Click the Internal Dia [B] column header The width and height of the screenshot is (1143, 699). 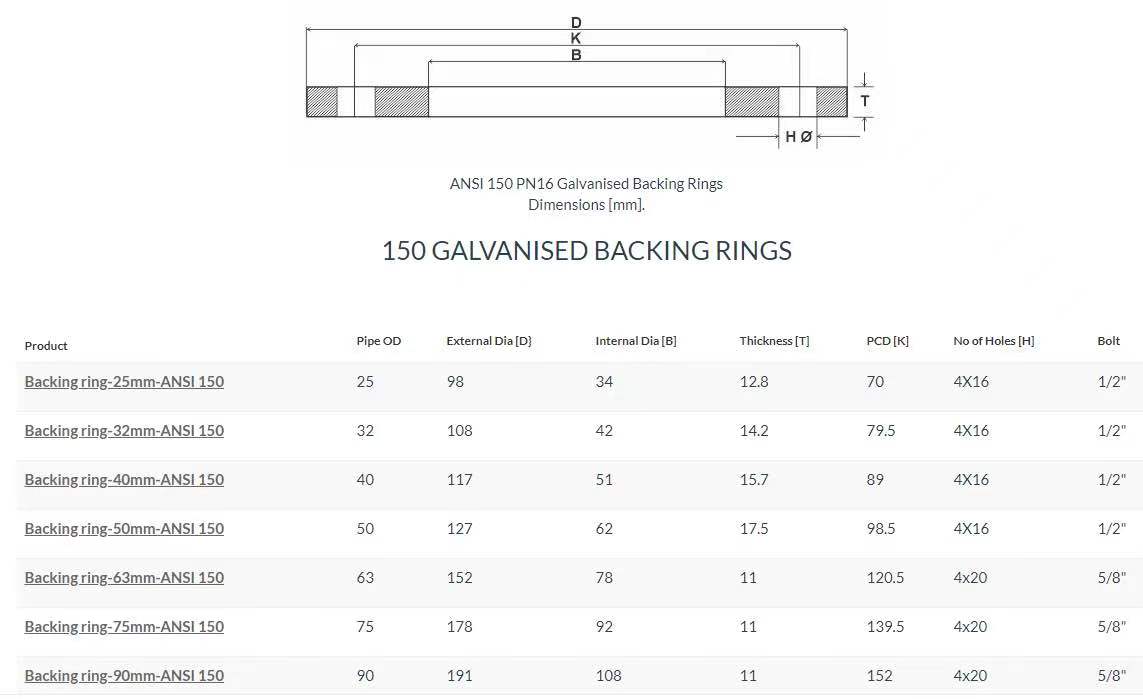pyautogui.click(x=636, y=340)
